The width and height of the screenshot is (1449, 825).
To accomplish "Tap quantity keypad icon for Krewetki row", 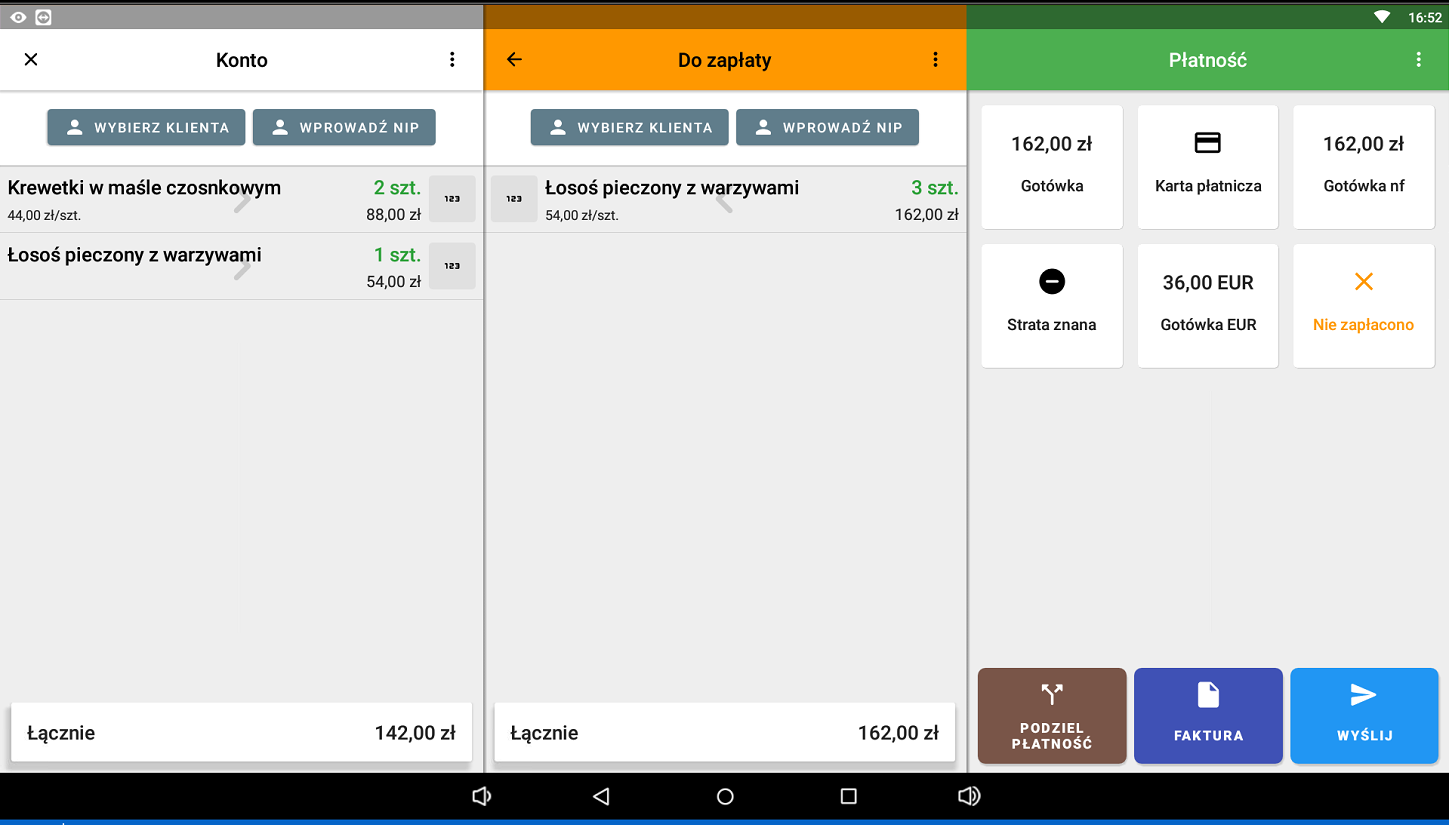I will coord(452,199).
